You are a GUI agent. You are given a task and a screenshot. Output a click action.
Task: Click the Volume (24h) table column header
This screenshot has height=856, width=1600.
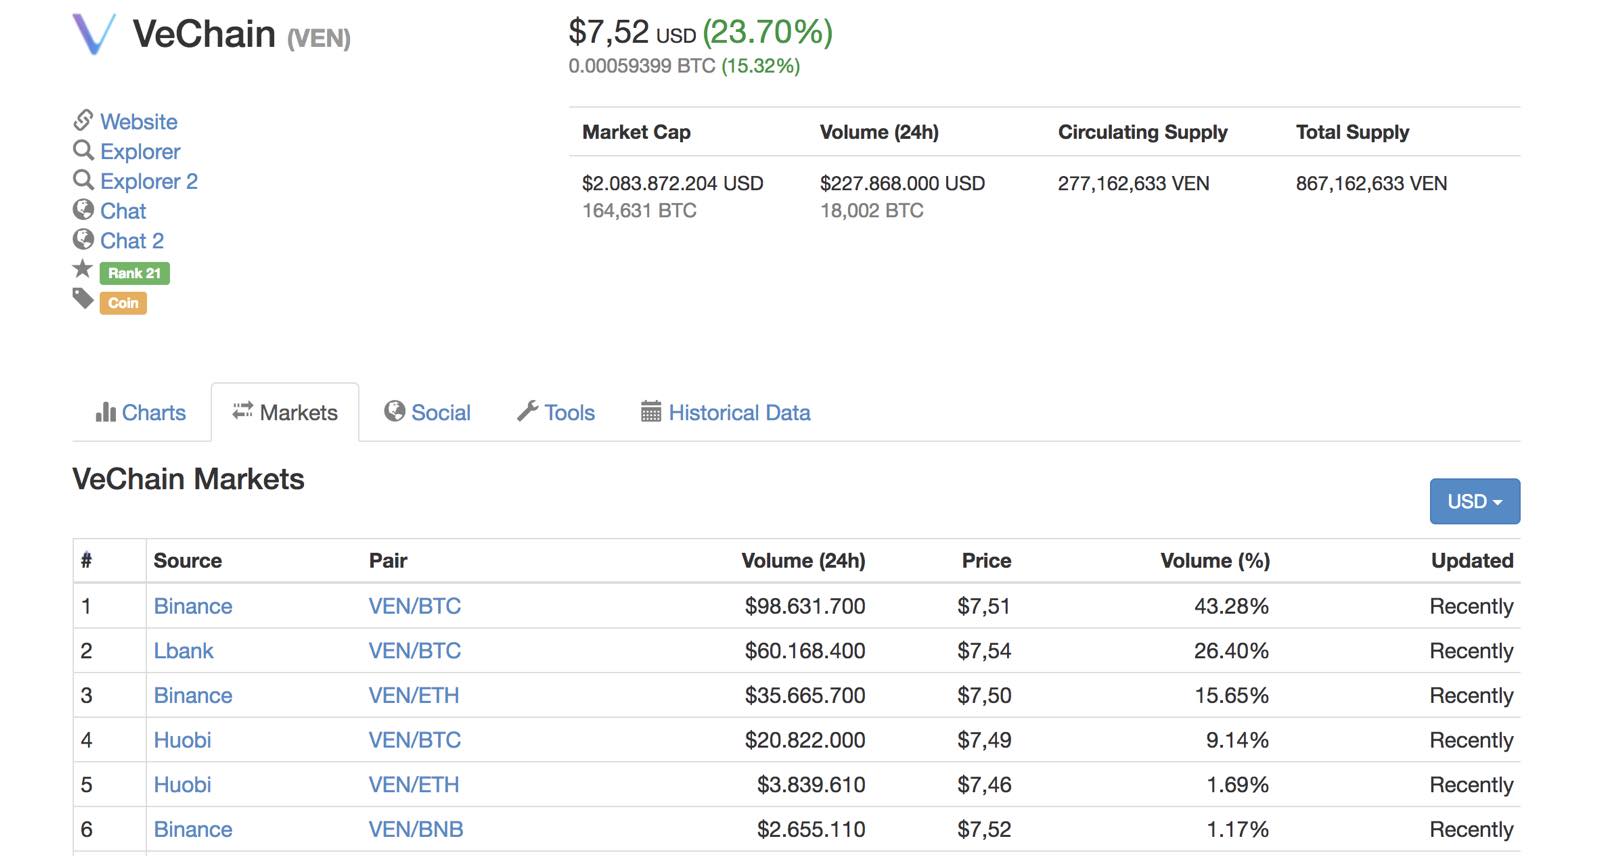tap(804, 561)
